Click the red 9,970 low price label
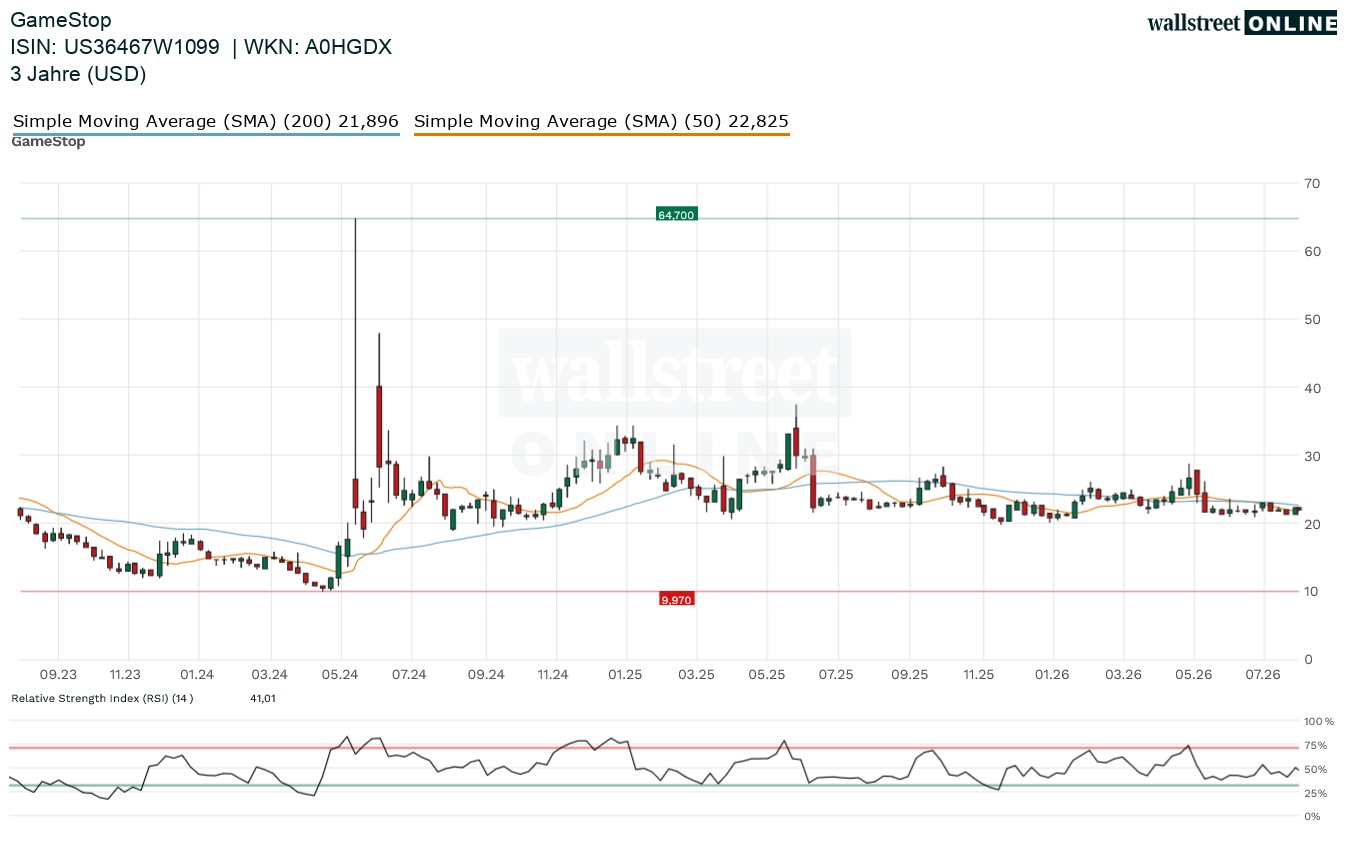The image size is (1349, 843). coord(677,599)
